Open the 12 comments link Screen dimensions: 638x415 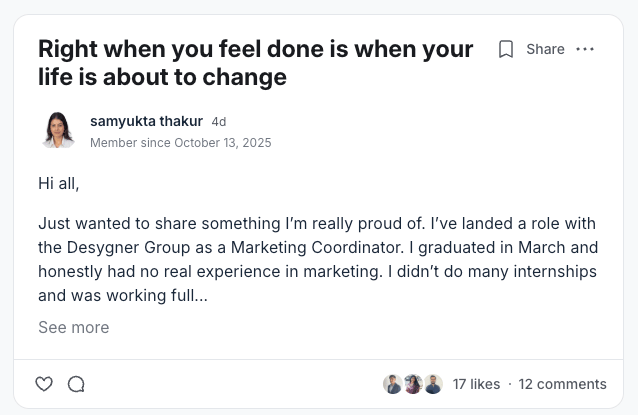562,384
